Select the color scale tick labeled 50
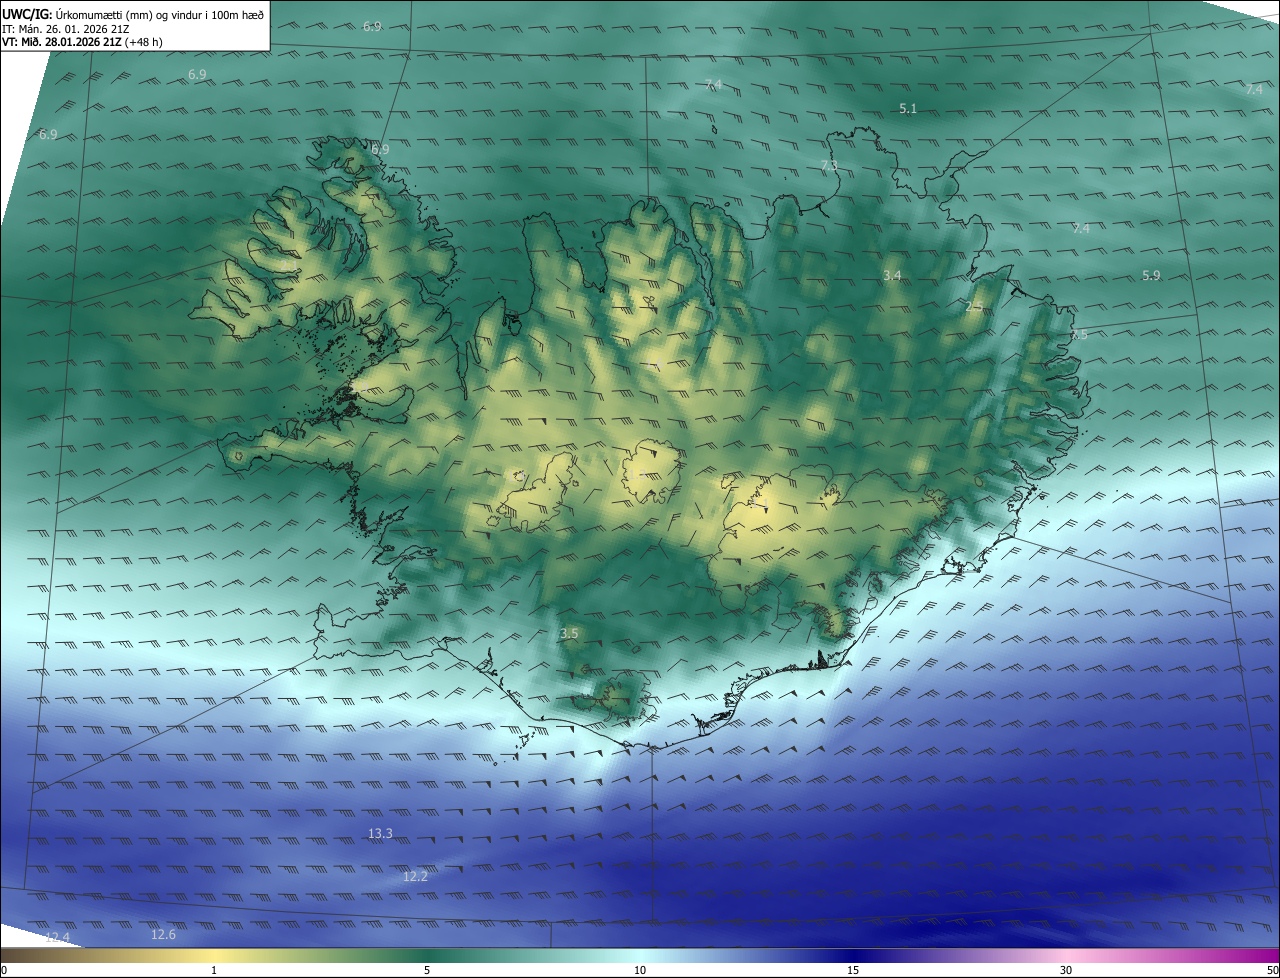 pyautogui.click(x=1272, y=970)
